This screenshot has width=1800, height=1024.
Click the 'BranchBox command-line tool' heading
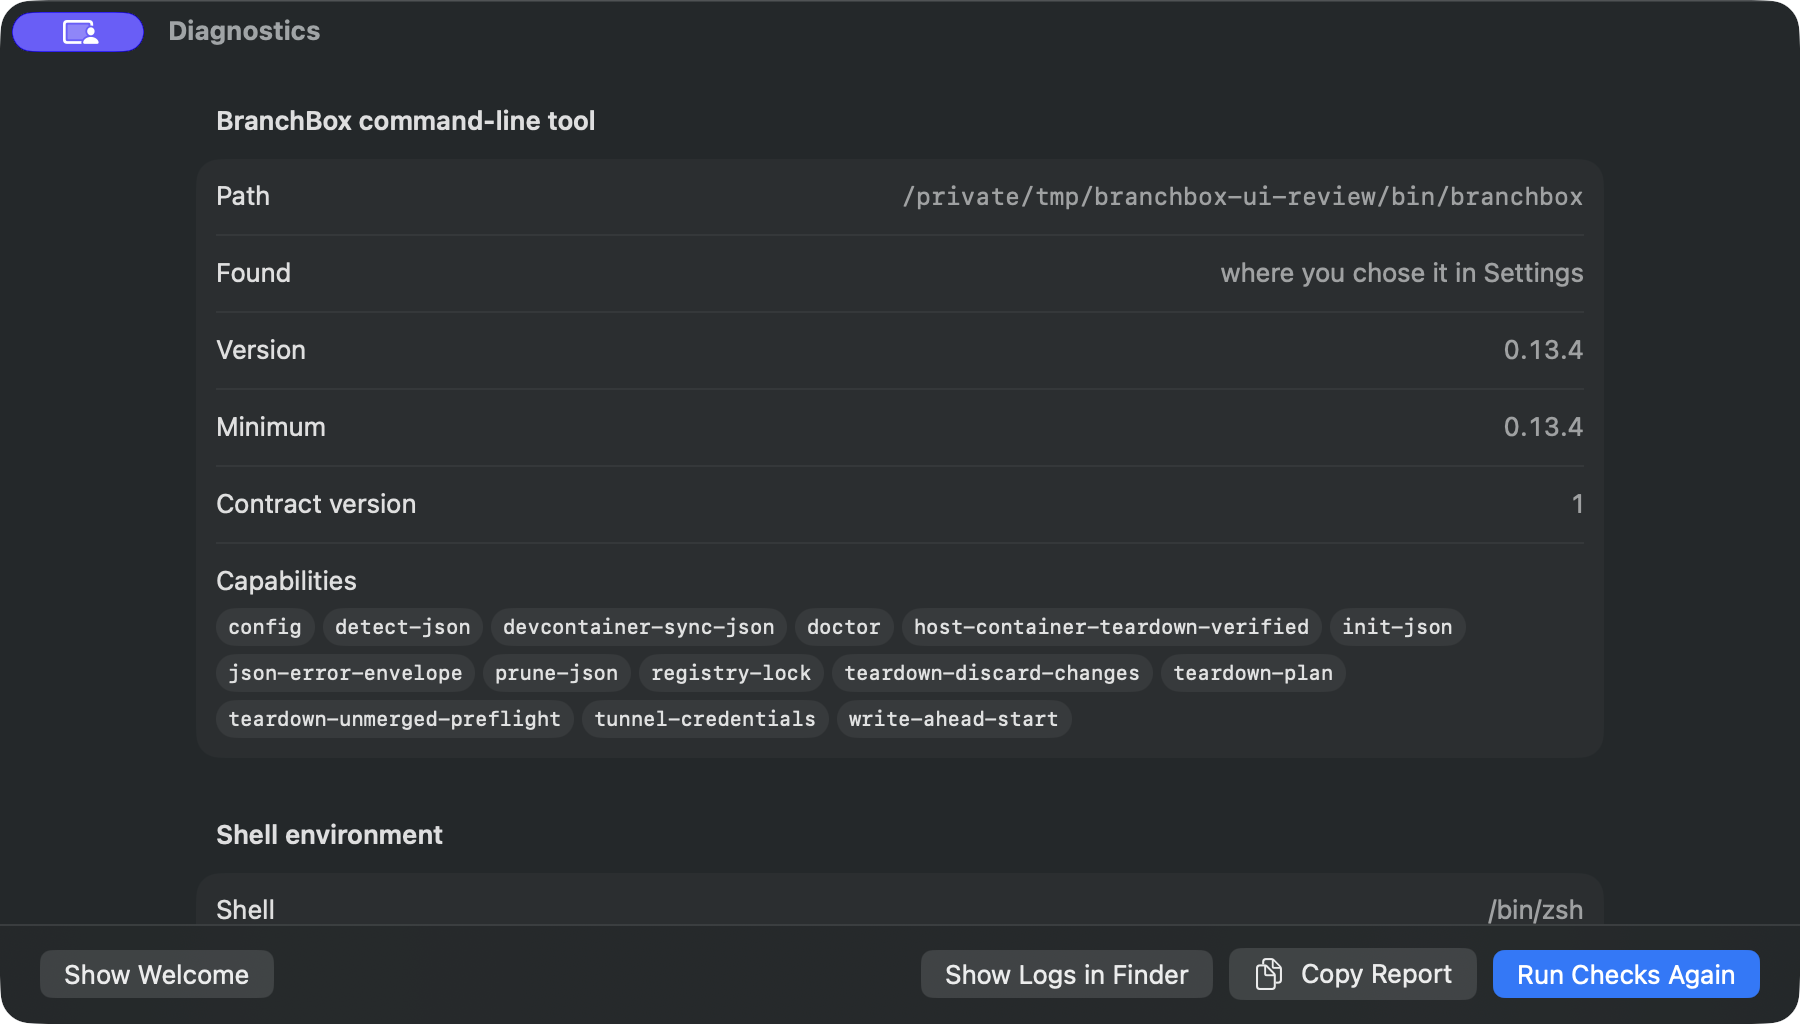tap(406, 121)
